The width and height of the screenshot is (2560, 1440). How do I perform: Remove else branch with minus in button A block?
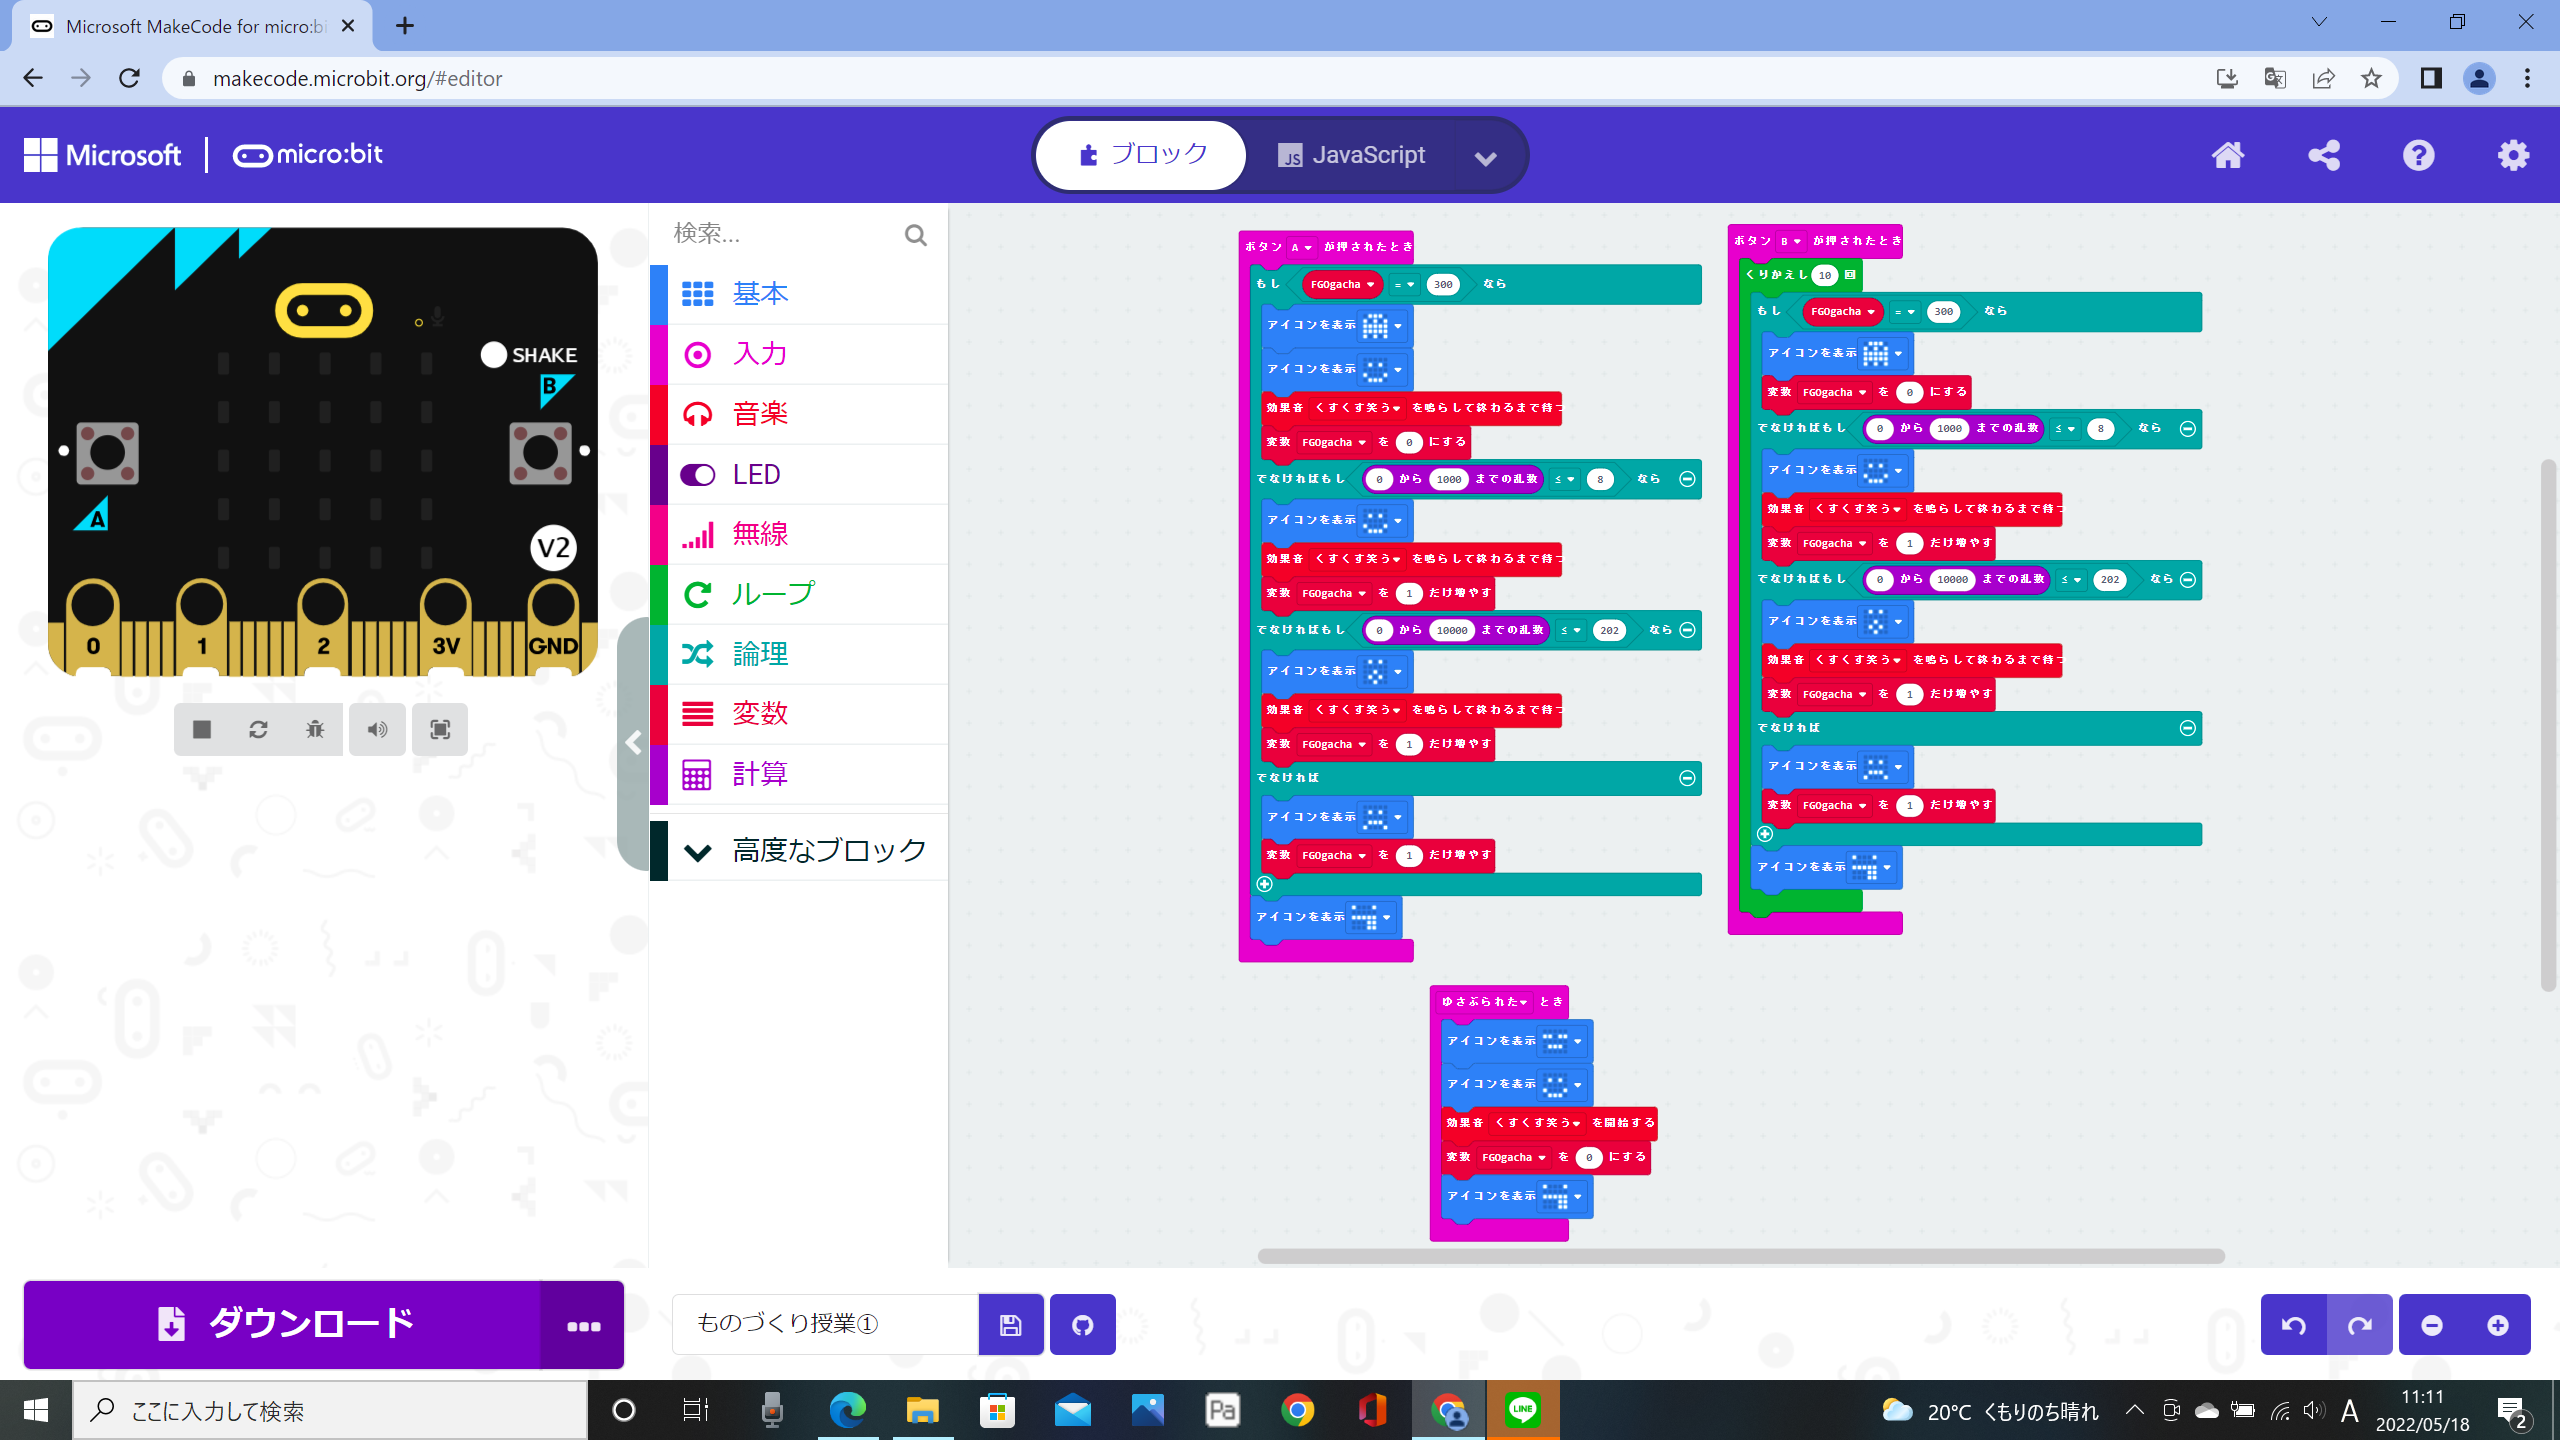point(1687,778)
